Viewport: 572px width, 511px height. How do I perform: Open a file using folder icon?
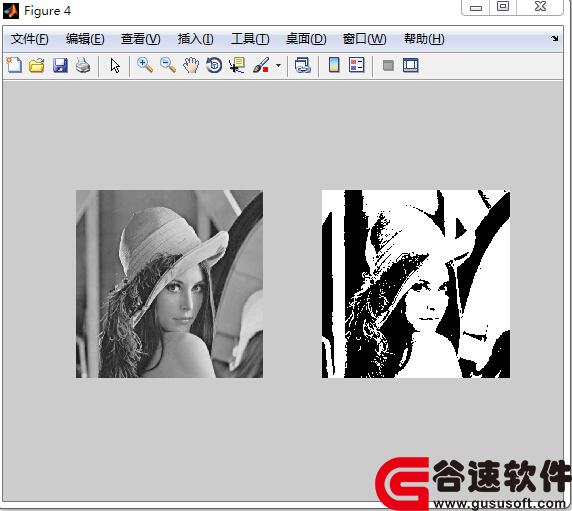37,66
